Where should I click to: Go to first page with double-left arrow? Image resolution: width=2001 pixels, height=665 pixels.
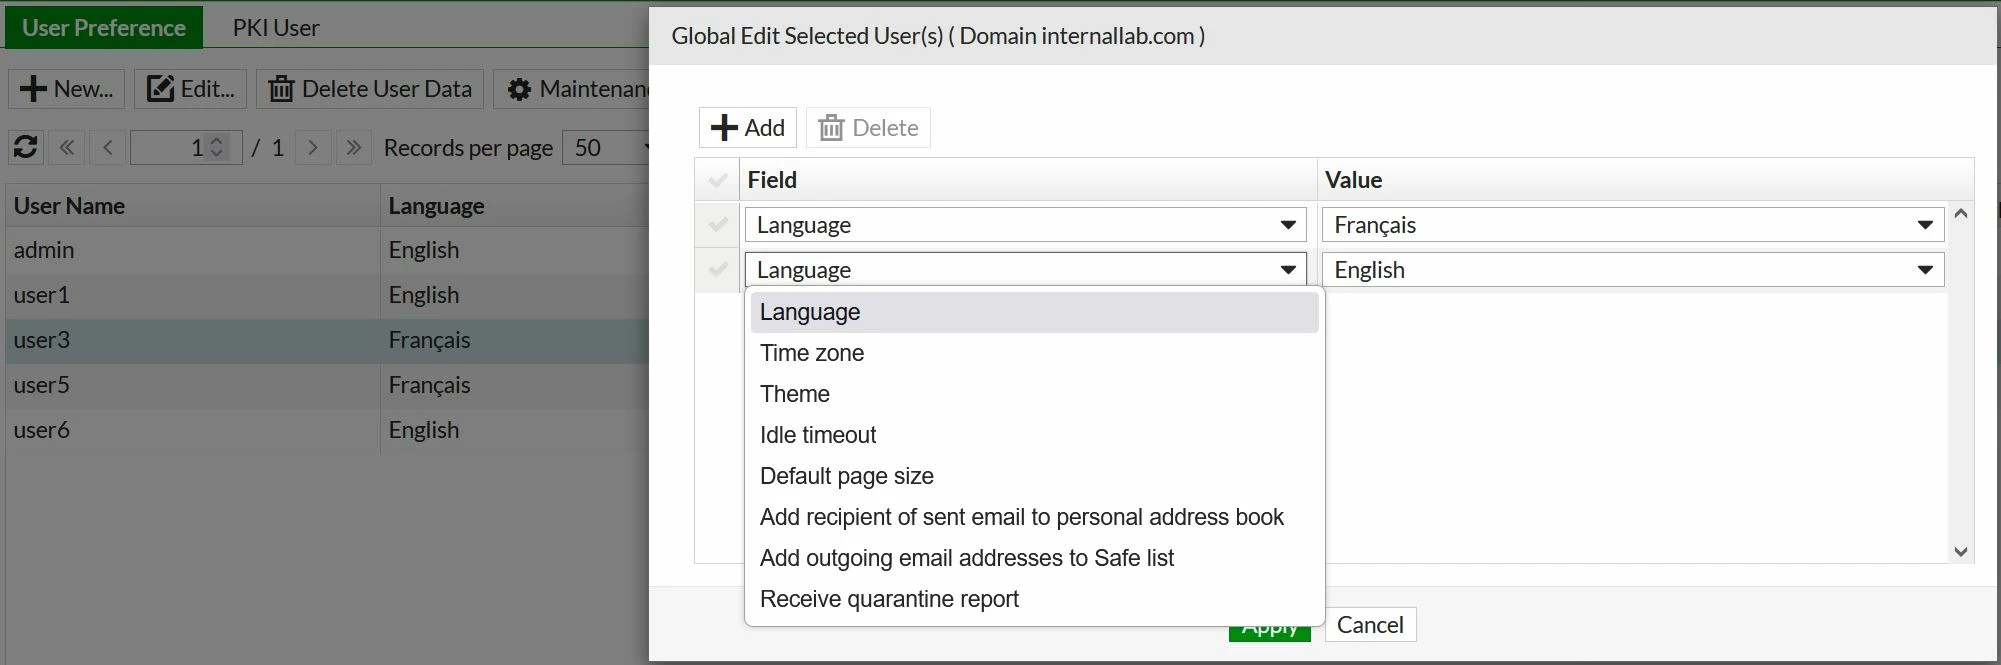pos(67,148)
